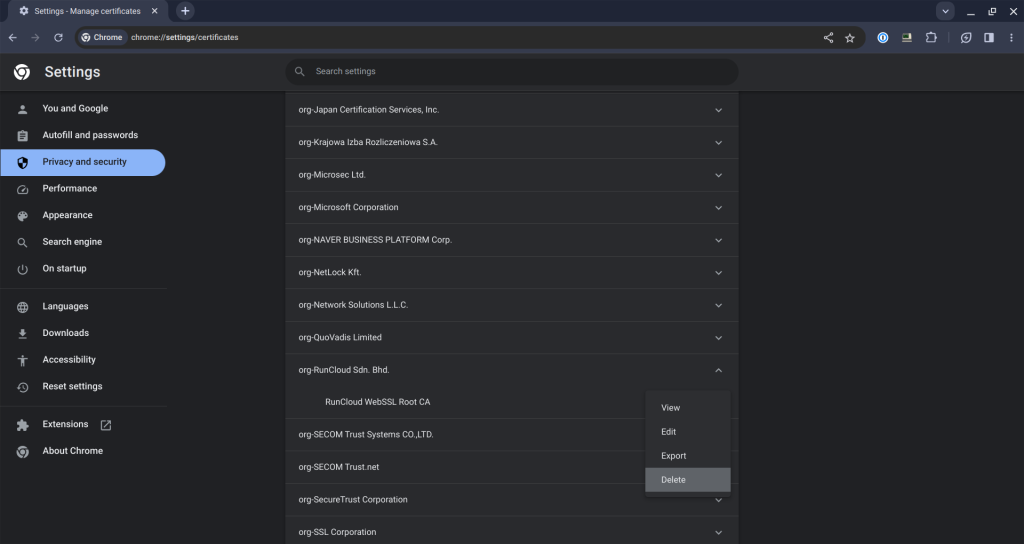This screenshot has height=544, width=1024.
Task: Click the Performance gauge icon
Action: (x=22, y=189)
